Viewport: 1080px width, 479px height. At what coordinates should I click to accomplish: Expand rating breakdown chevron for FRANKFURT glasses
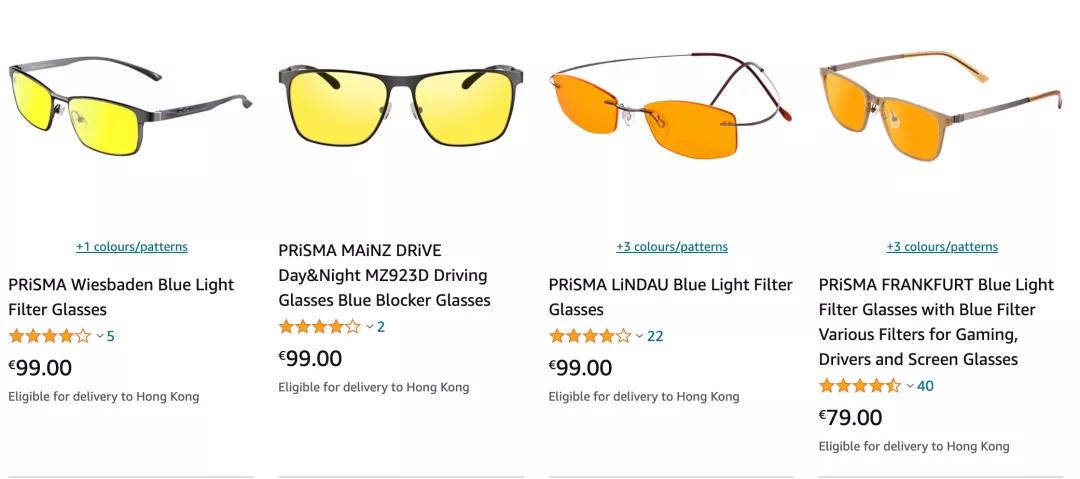click(910, 386)
